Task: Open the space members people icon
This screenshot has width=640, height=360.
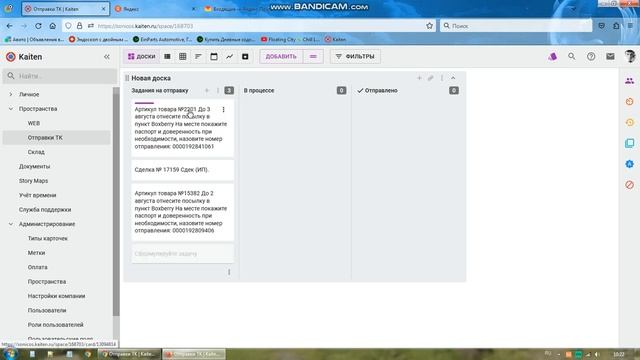Action: (629, 81)
